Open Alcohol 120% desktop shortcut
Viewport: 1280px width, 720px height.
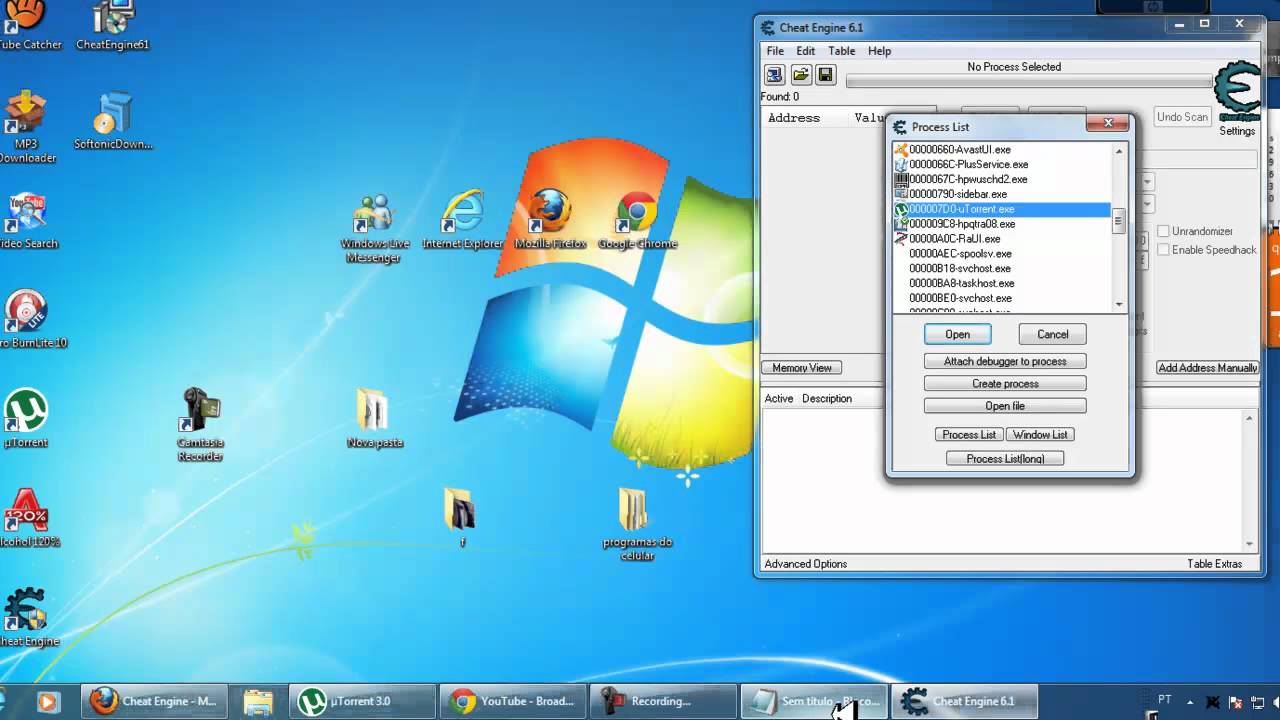pos(28,518)
